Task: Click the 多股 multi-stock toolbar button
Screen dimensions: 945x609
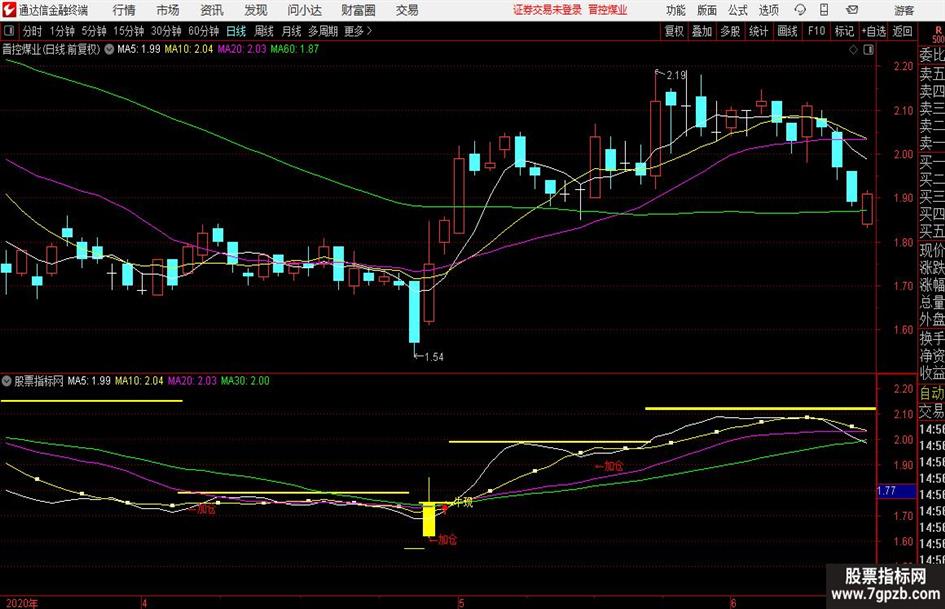Action: 730,31
